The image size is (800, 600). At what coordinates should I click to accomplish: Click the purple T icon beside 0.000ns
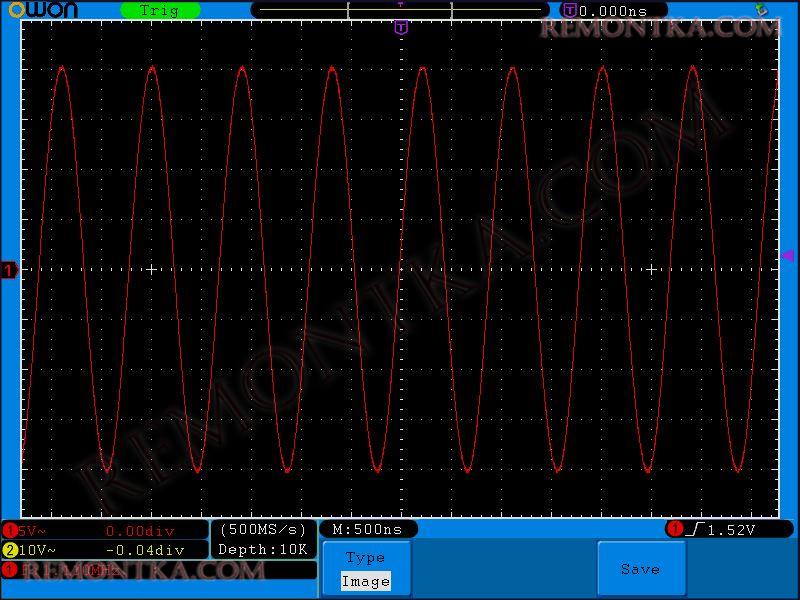(x=569, y=10)
